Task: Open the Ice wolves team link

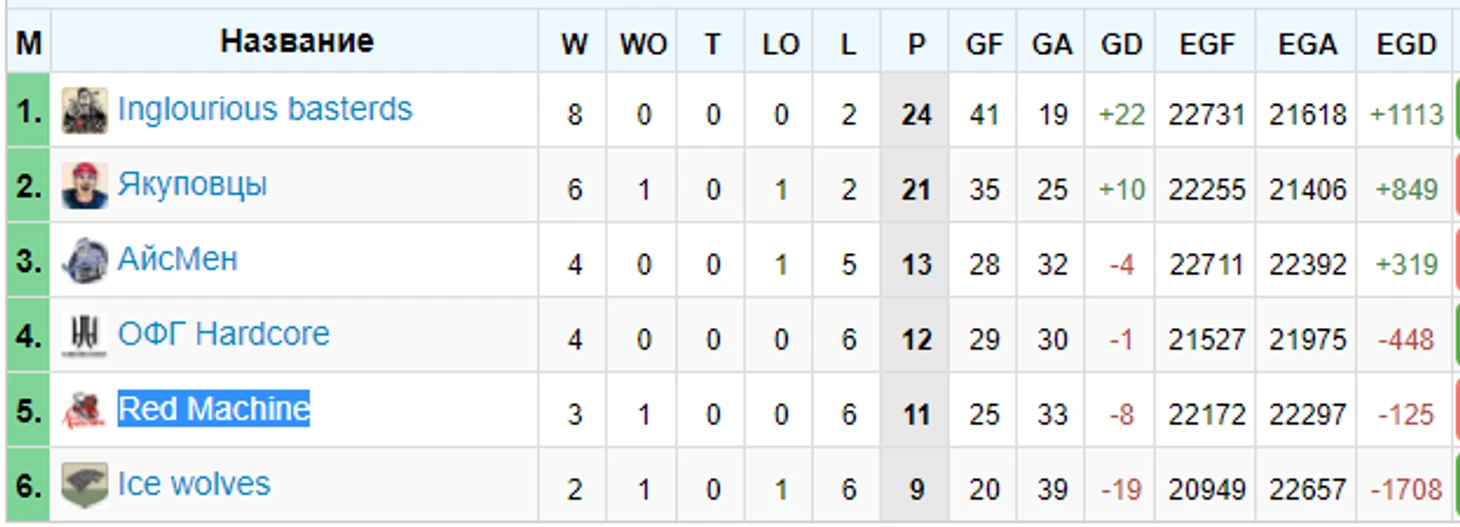Action: coord(194,484)
